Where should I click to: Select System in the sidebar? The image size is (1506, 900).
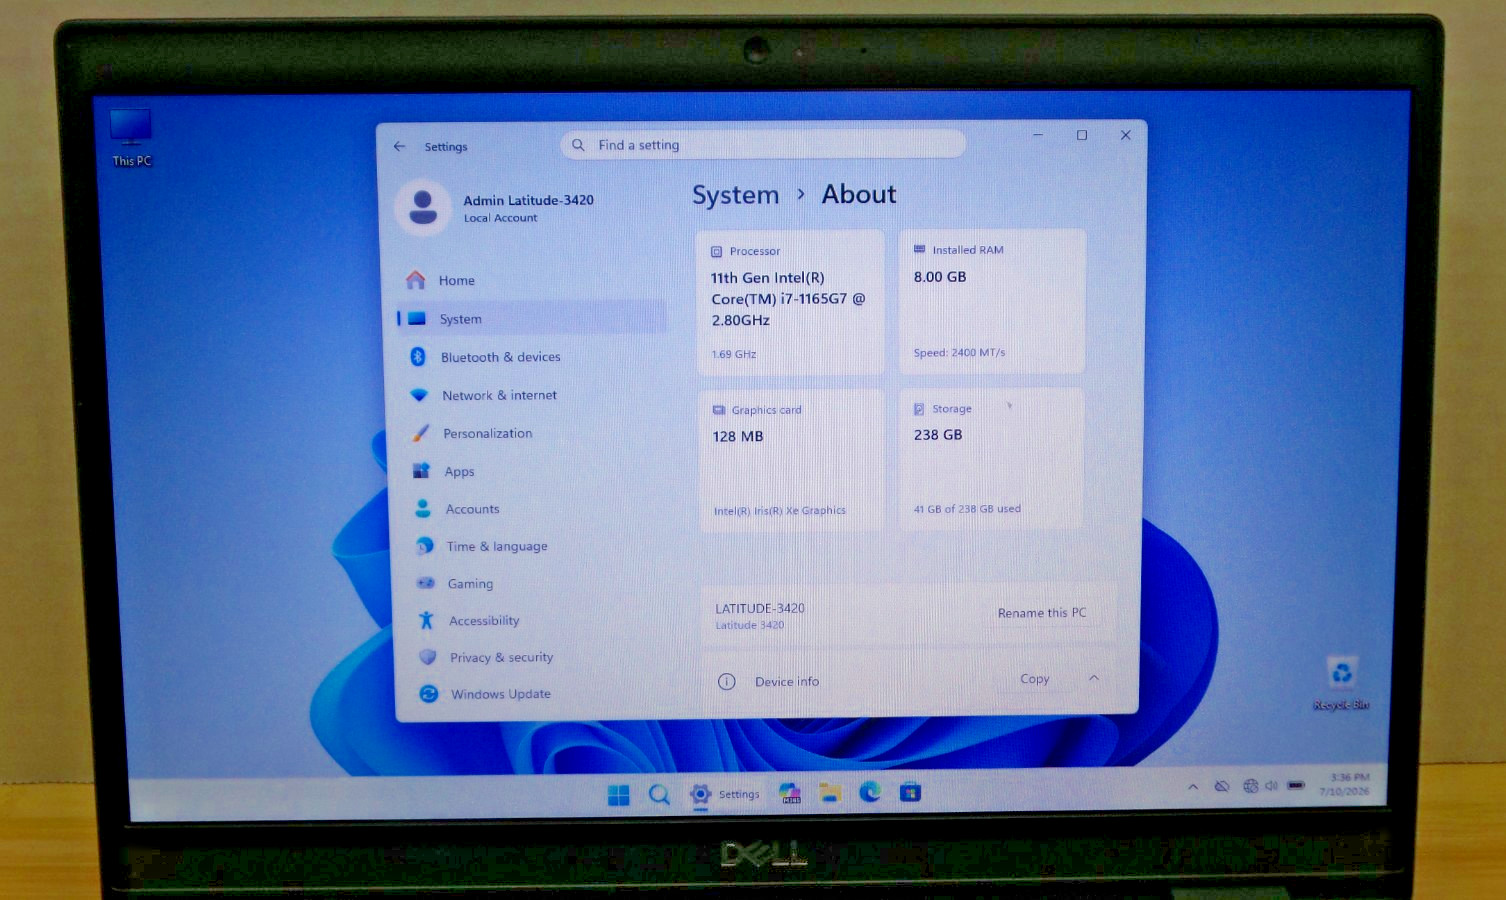click(531, 318)
